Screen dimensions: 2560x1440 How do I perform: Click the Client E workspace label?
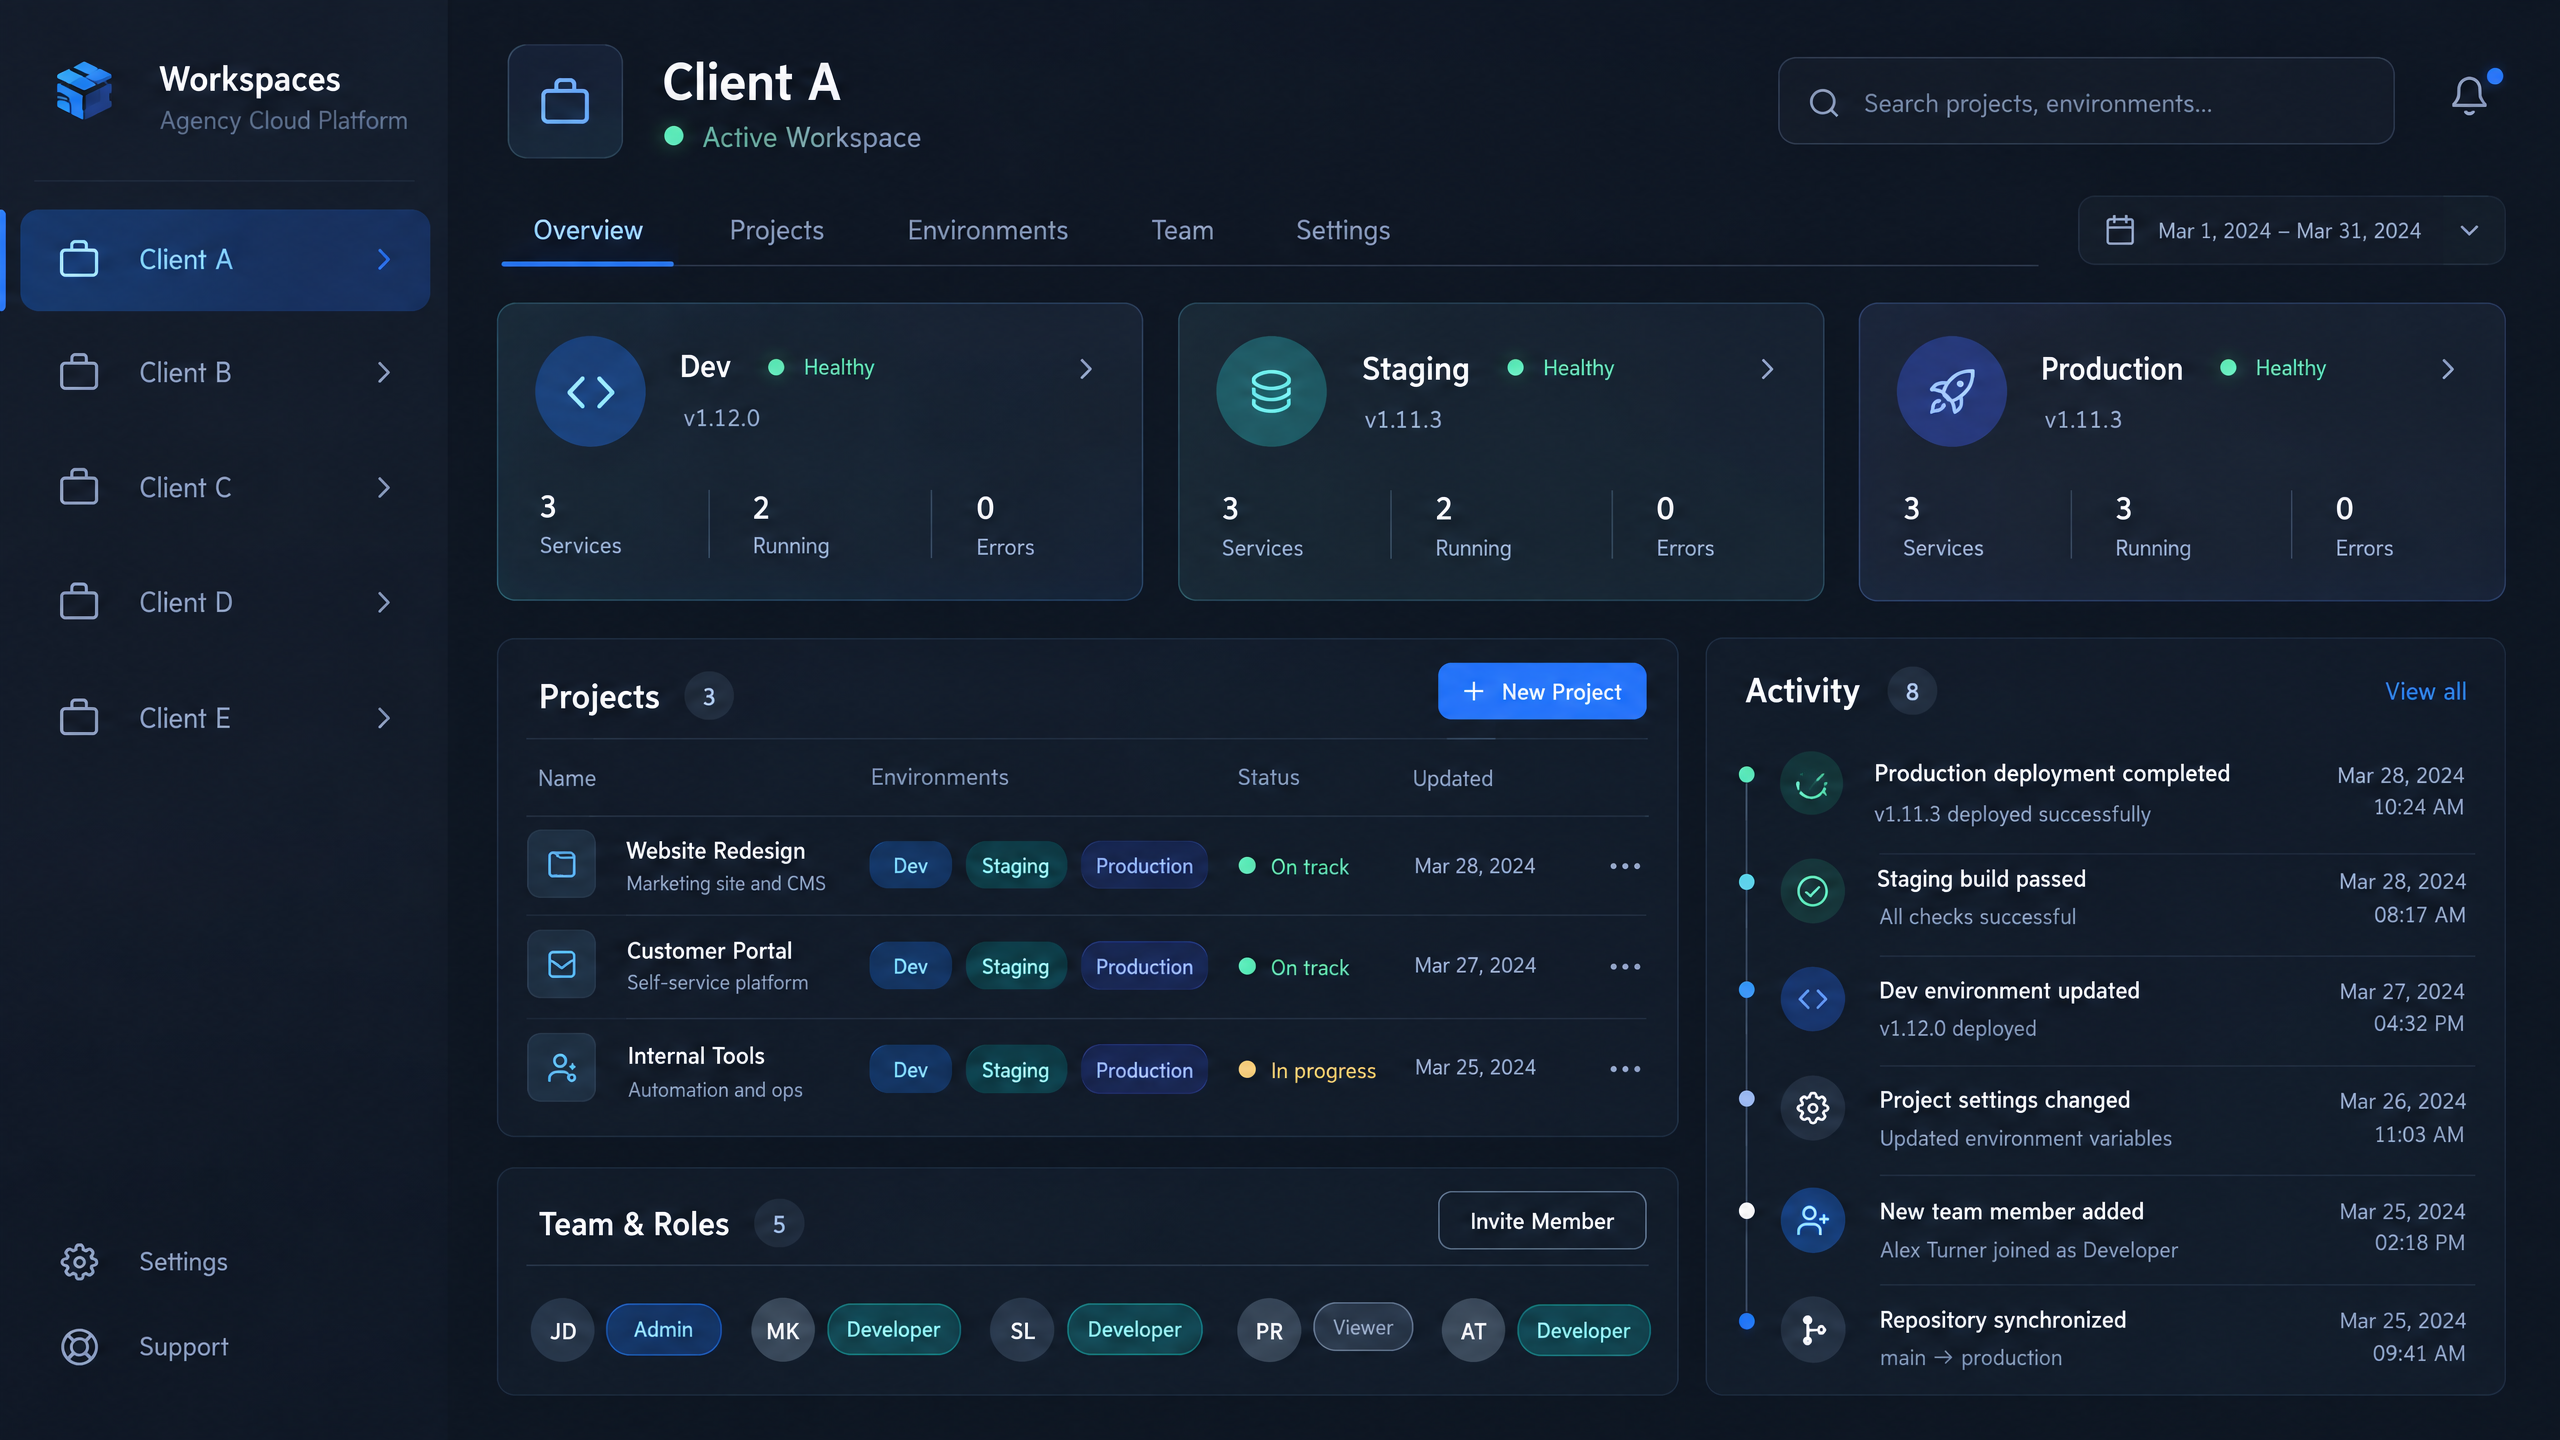[x=185, y=718]
